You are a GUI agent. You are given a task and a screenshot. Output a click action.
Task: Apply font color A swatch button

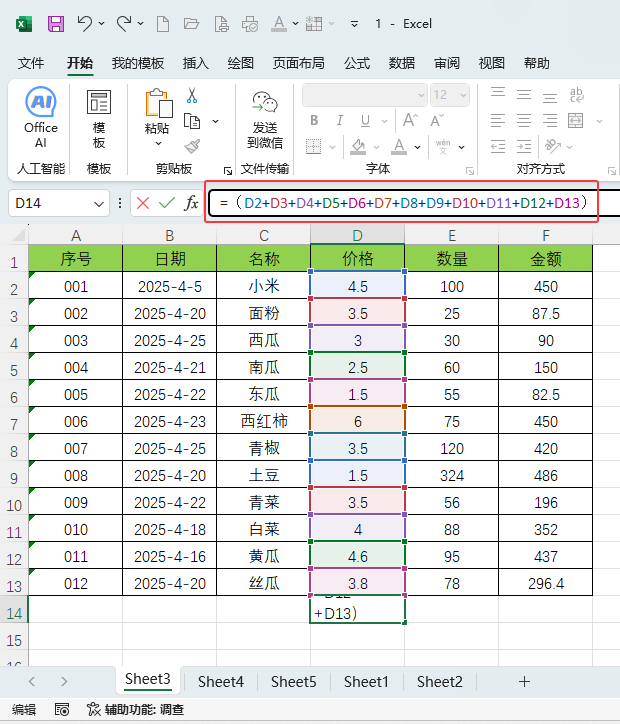pos(399,147)
